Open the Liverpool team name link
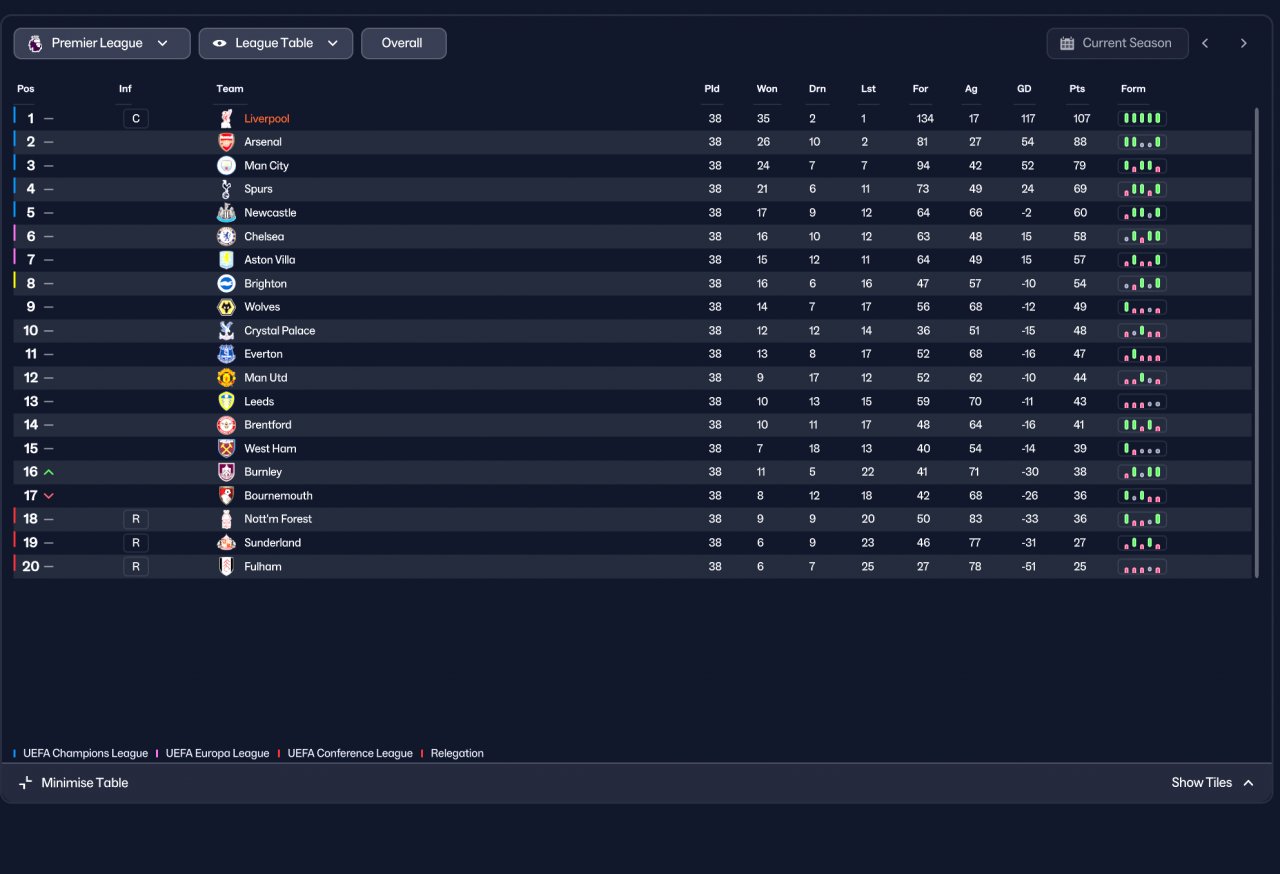1280x874 pixels. coord(267,119)
